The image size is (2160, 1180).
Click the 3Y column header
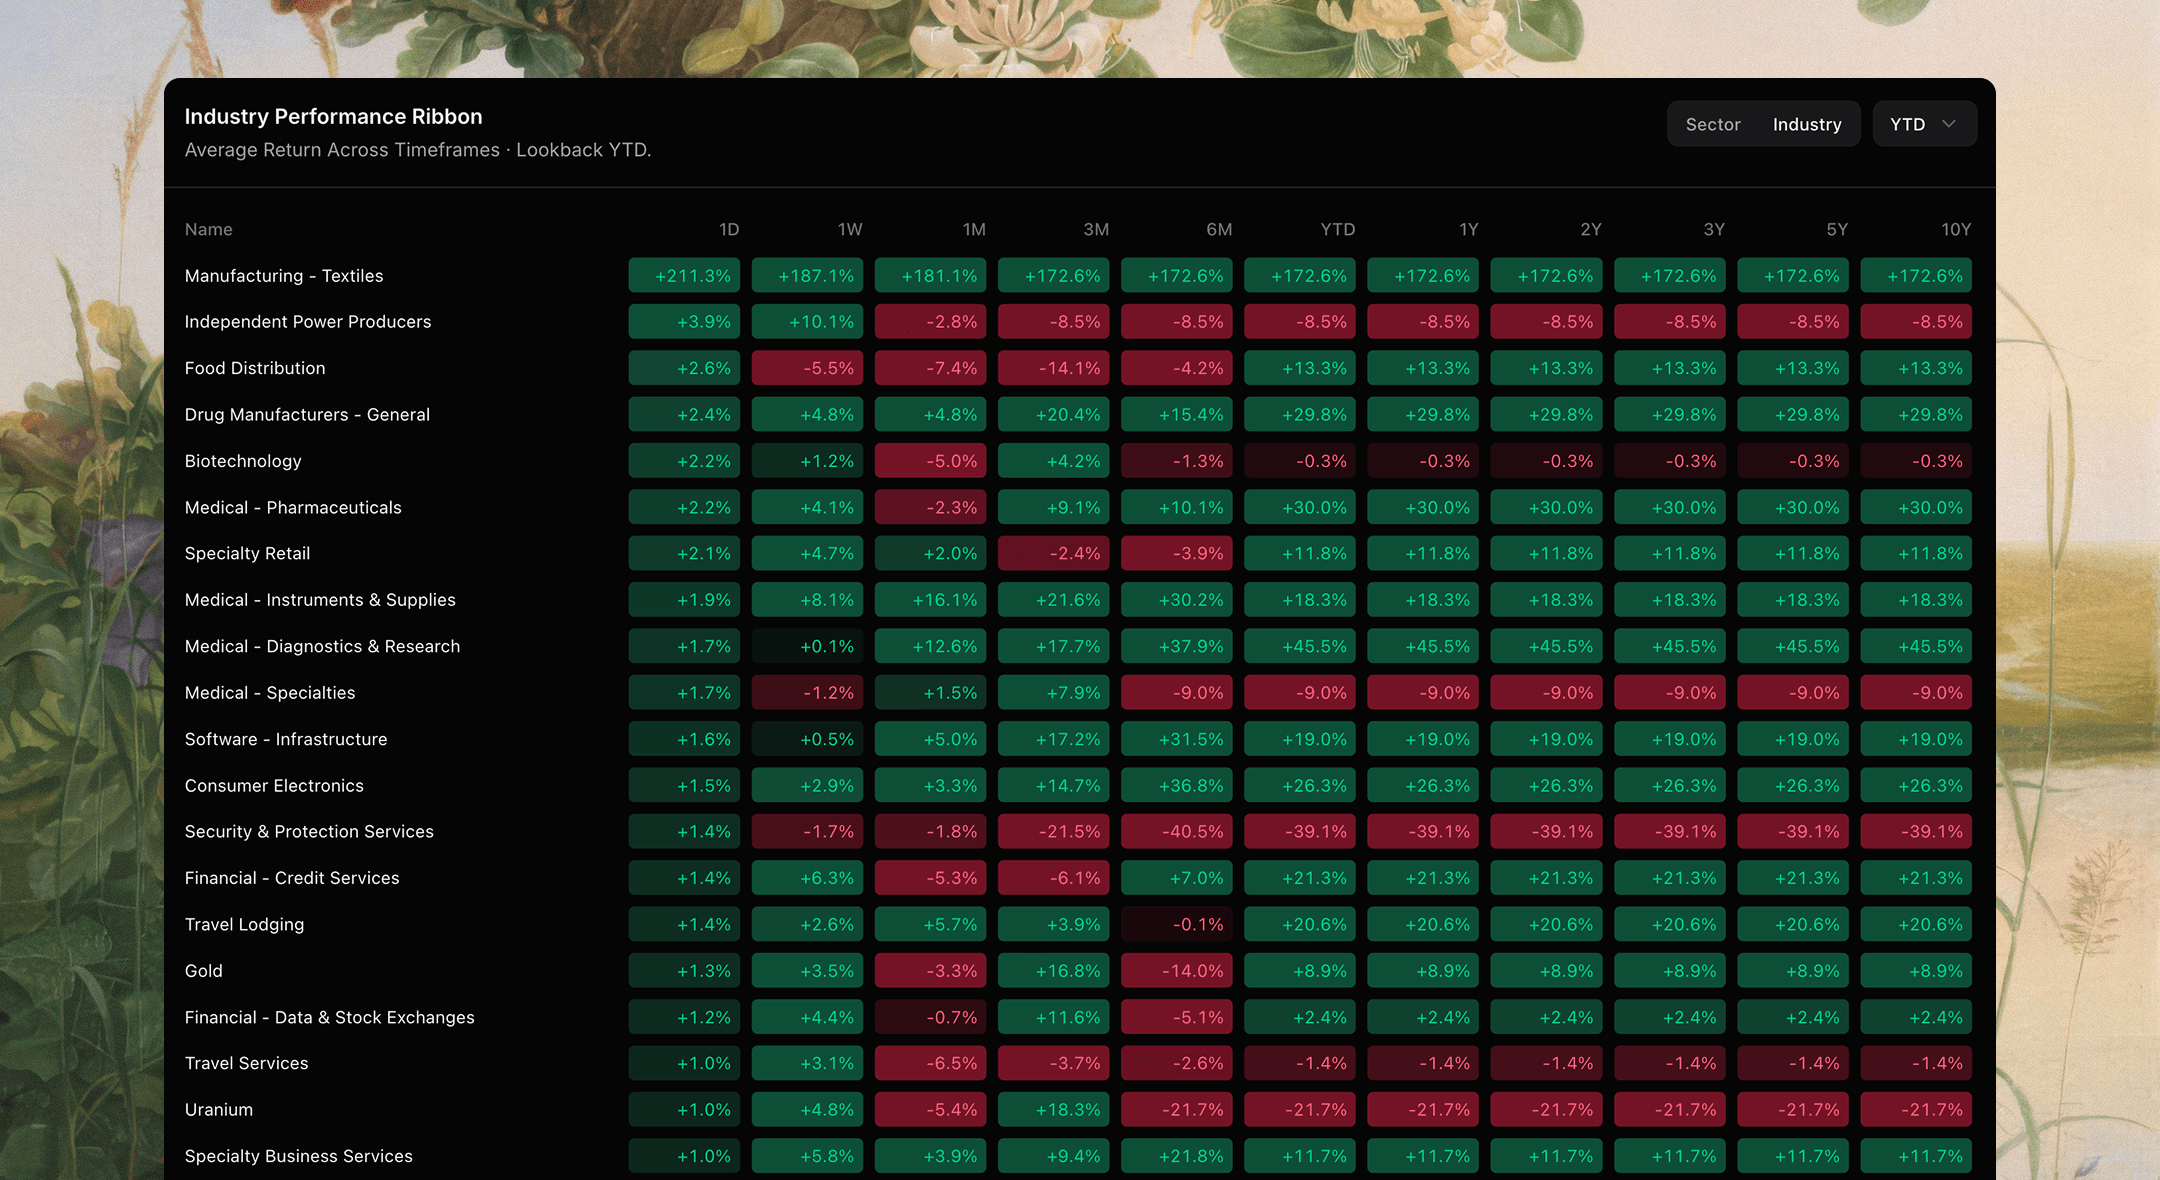(x=1714, y=230)
